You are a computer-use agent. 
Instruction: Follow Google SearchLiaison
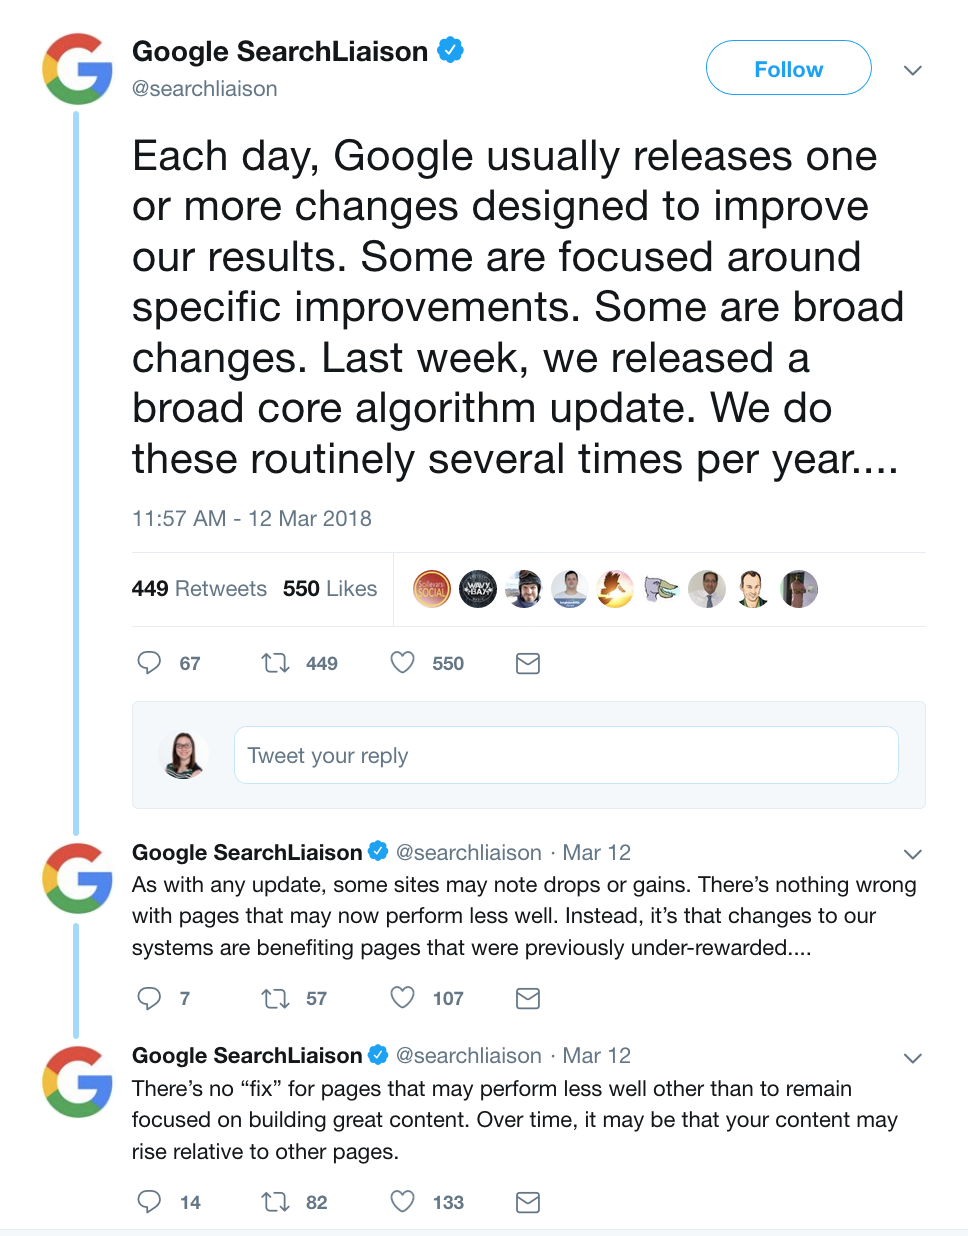(x=788, y=68)
